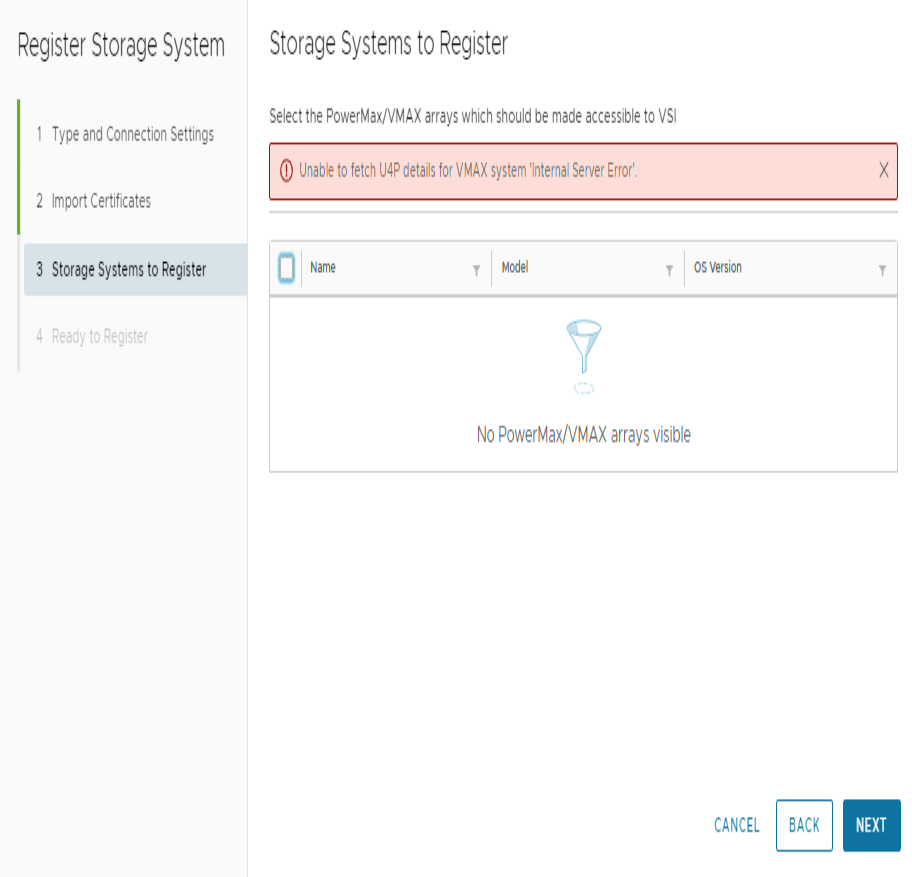Toggle the select-all checkbox in the table header
This screenshot has height=877, width=912.
[284, 268]
